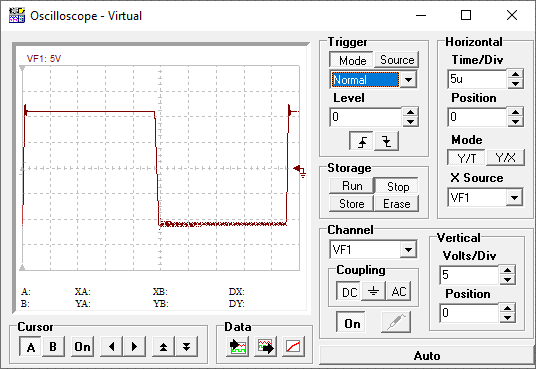Image resolution: width=536 pixels, height=369 pixels.
Task: Click trigger Source button
Action: pos(397,60)
